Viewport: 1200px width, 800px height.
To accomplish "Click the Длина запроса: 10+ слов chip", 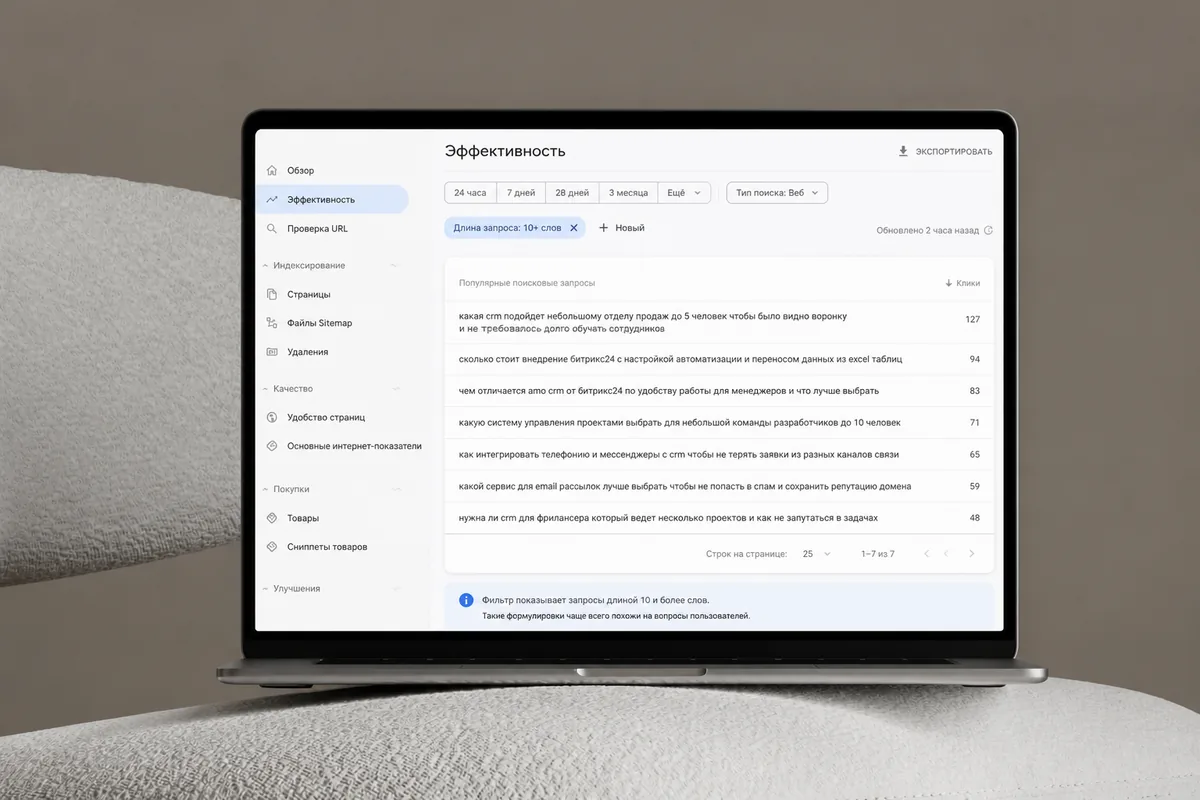I will [516, 228].
